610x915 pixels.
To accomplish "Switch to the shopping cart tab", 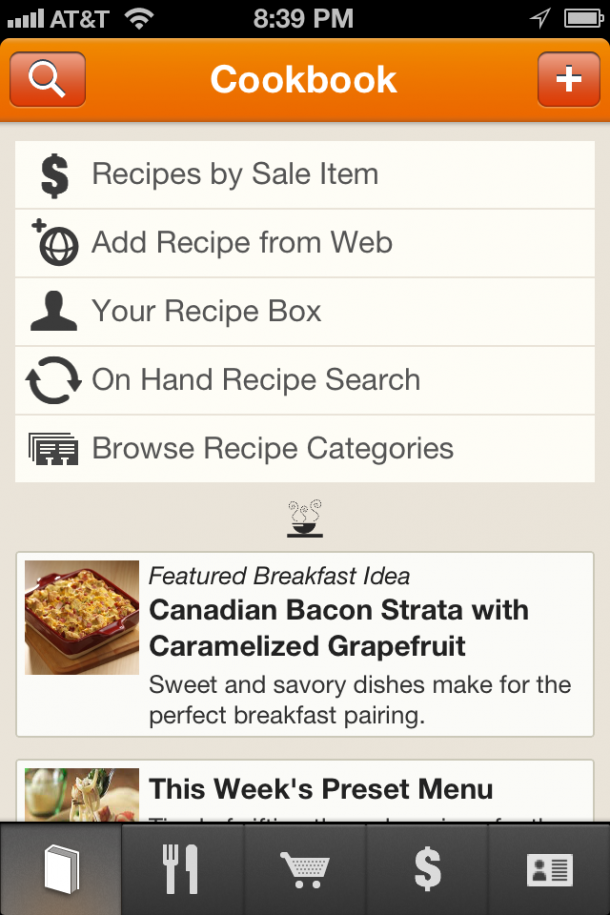I will pyautogui.click(x=305, y=869).
